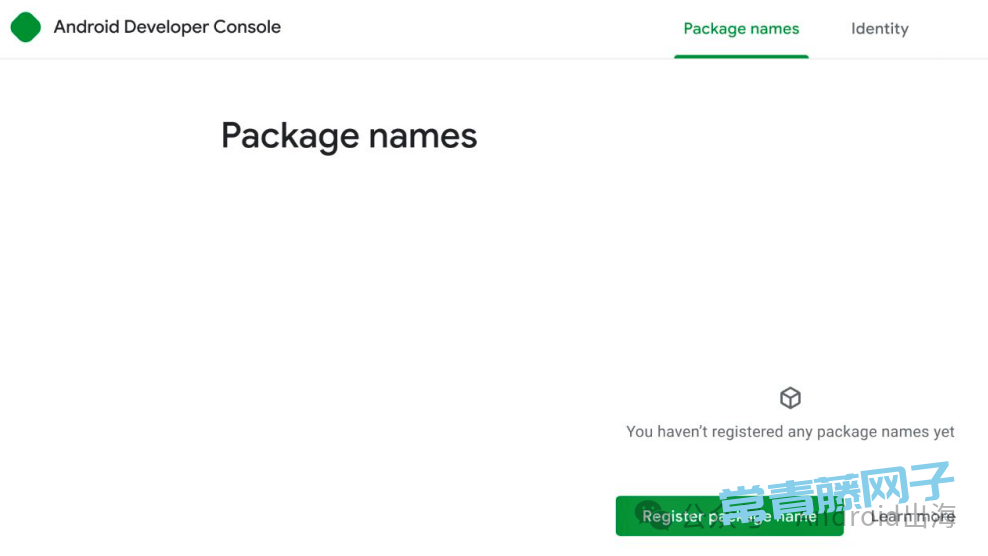Switch to the Package names tab

[741, 28]
